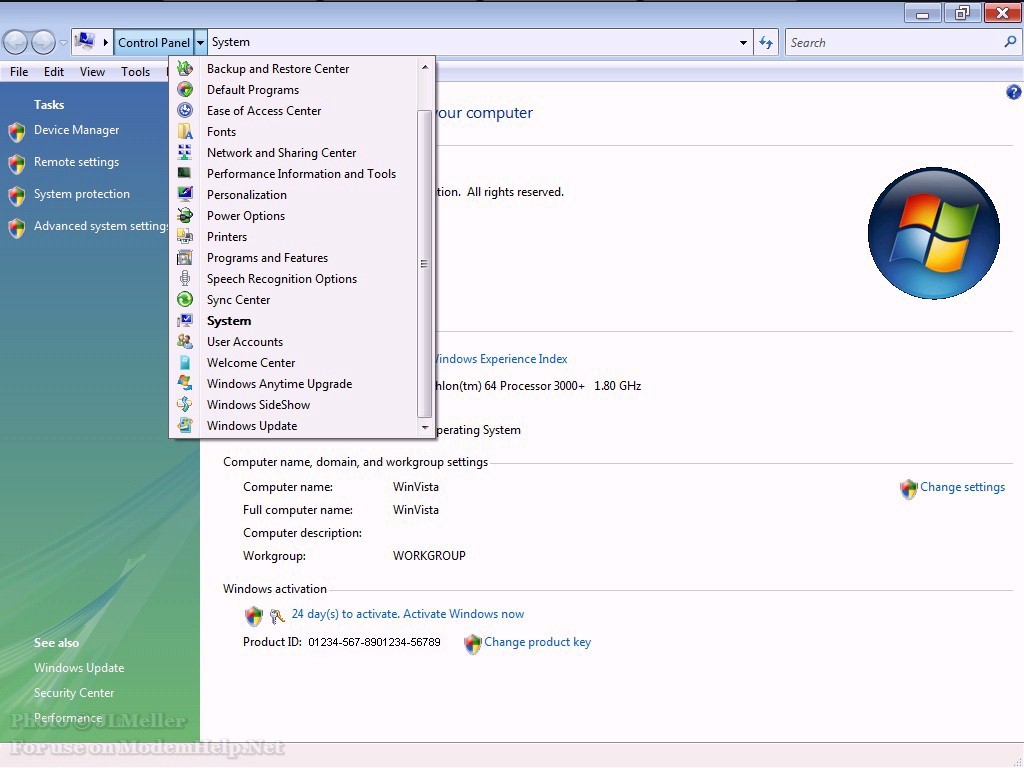The width and height of the screenshot is (1024, 768).
Task: Click the dropdown list scroll up arrow
Action: pyautogui.click(x=425, y=67)
